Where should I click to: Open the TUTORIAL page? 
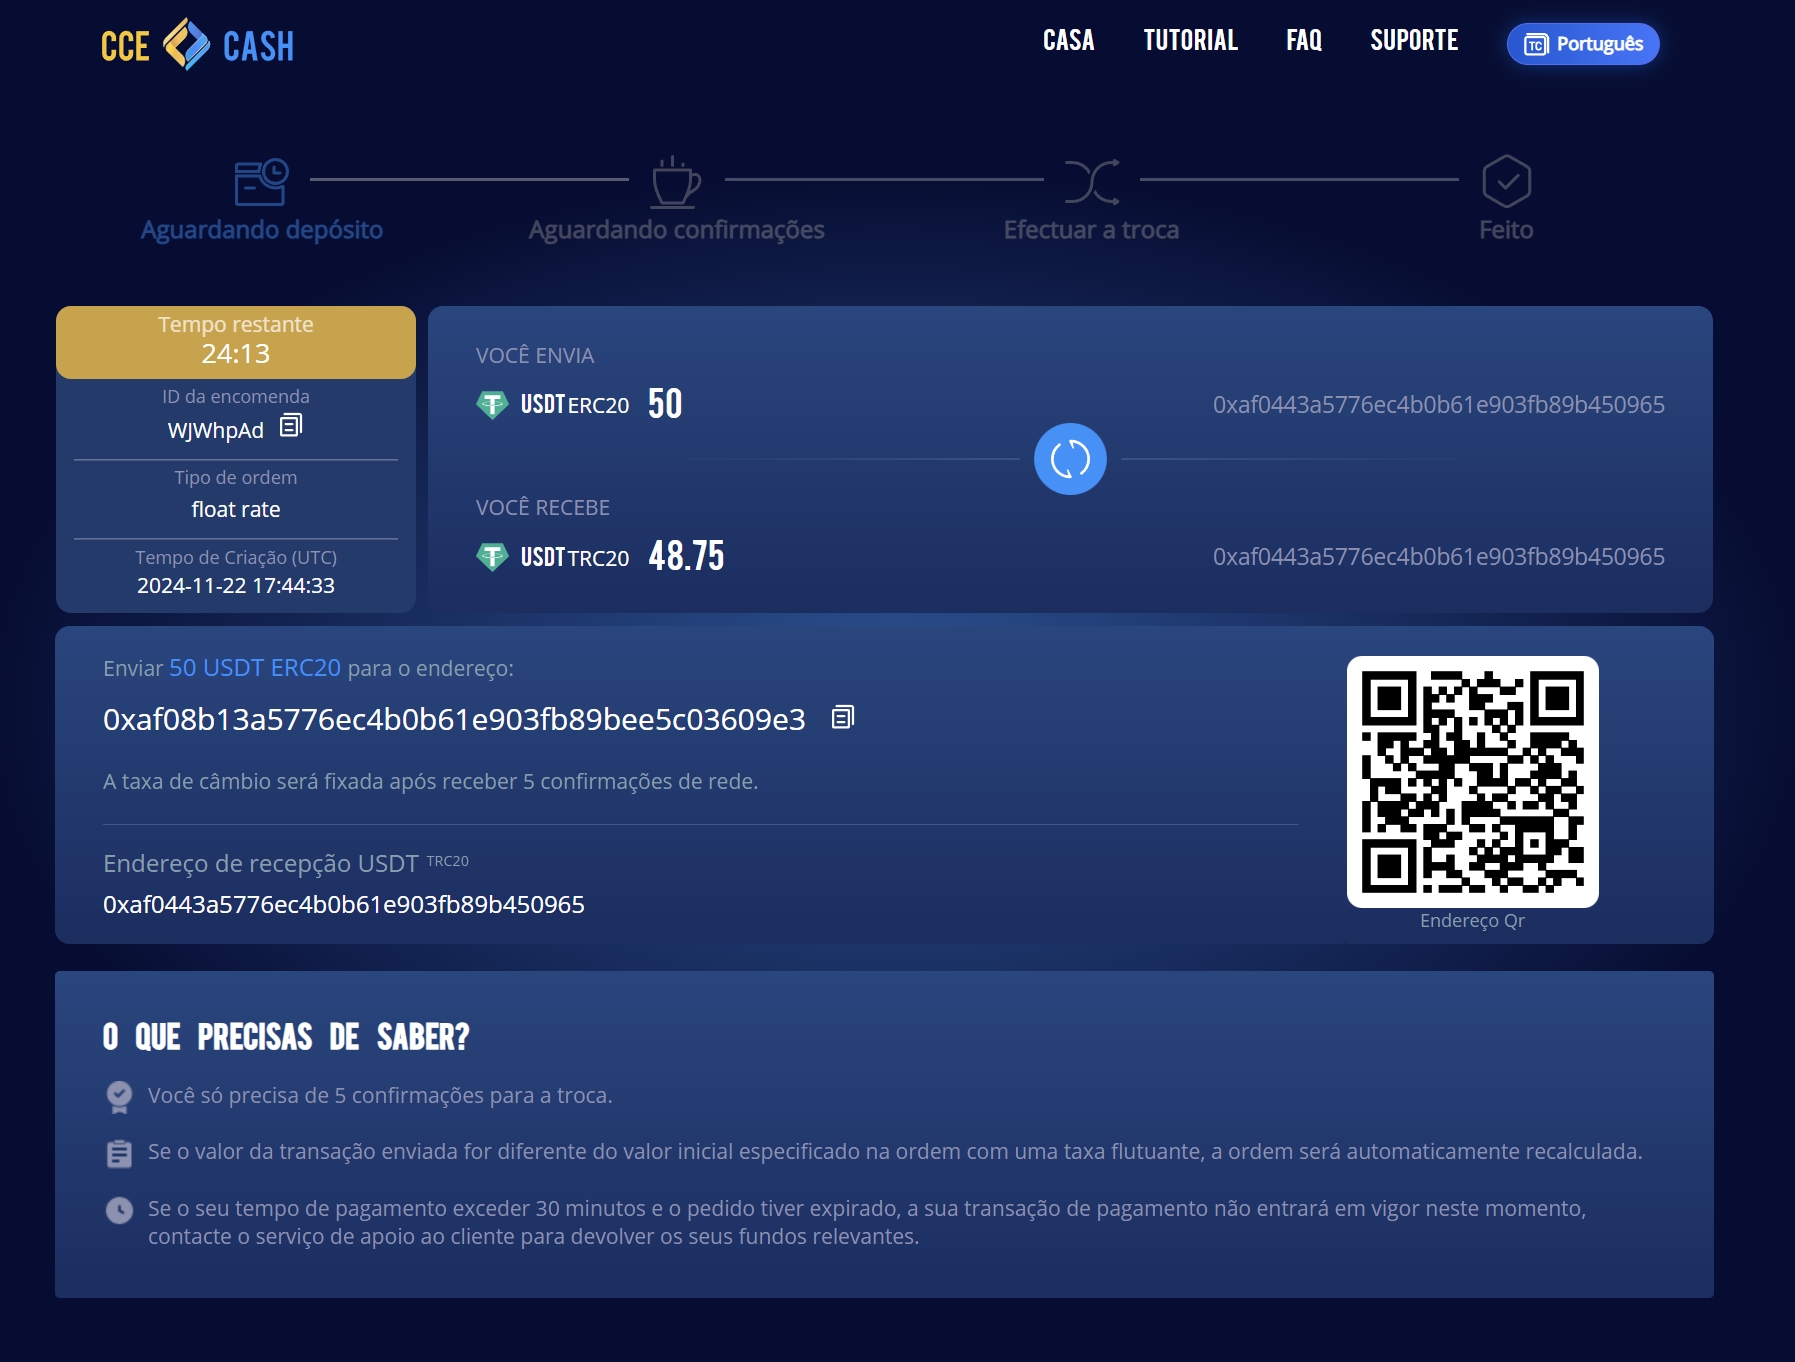click(x=1190, y=40)
